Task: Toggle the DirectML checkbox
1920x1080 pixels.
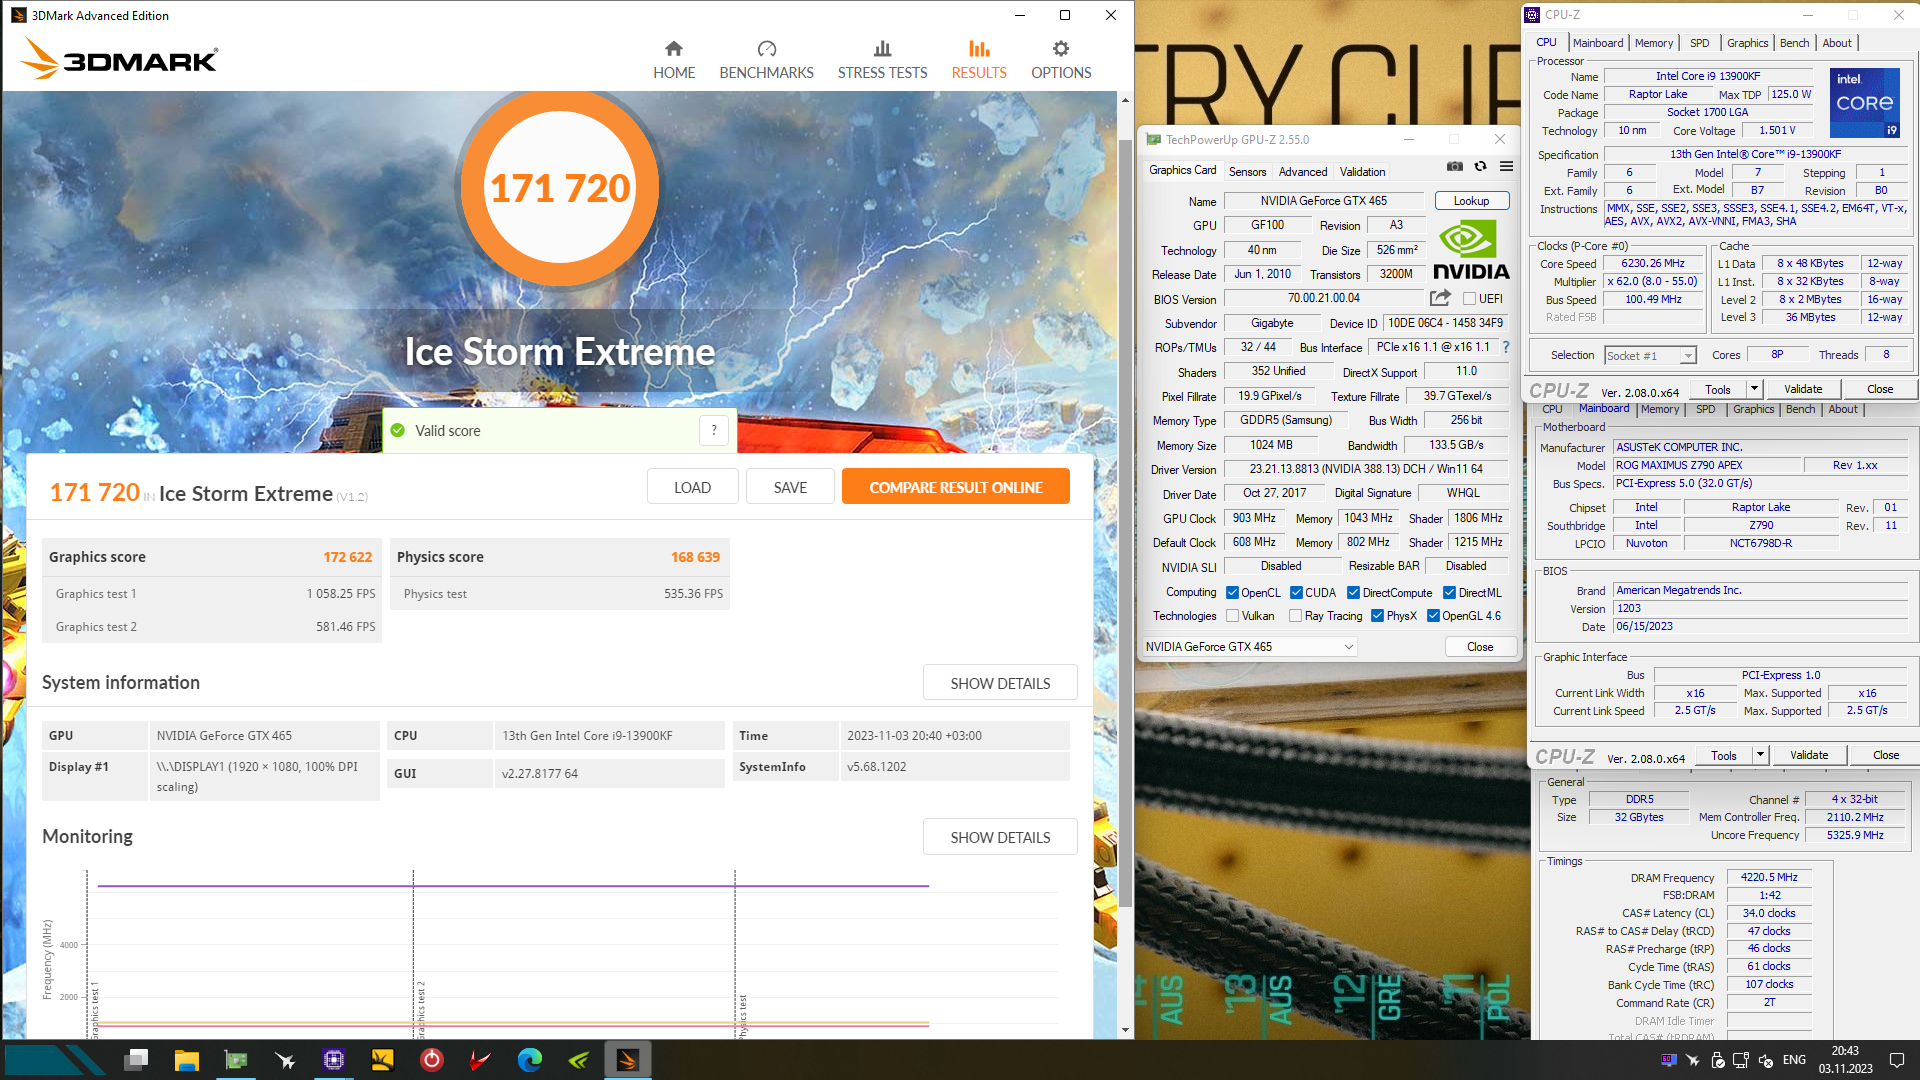Action: tap(1449, 593)
